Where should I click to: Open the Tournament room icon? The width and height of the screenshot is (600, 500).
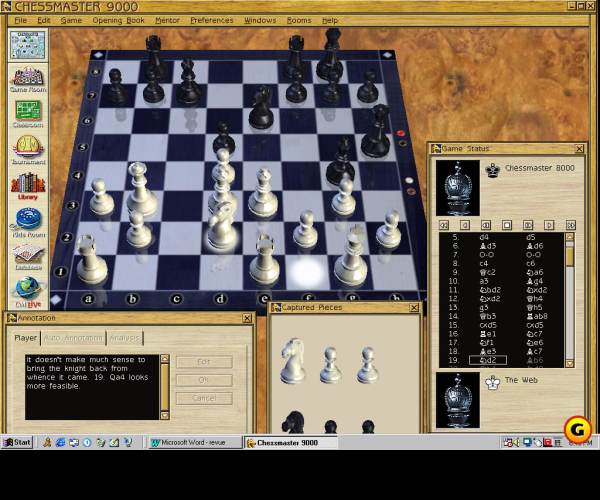[x=28, y=150]
